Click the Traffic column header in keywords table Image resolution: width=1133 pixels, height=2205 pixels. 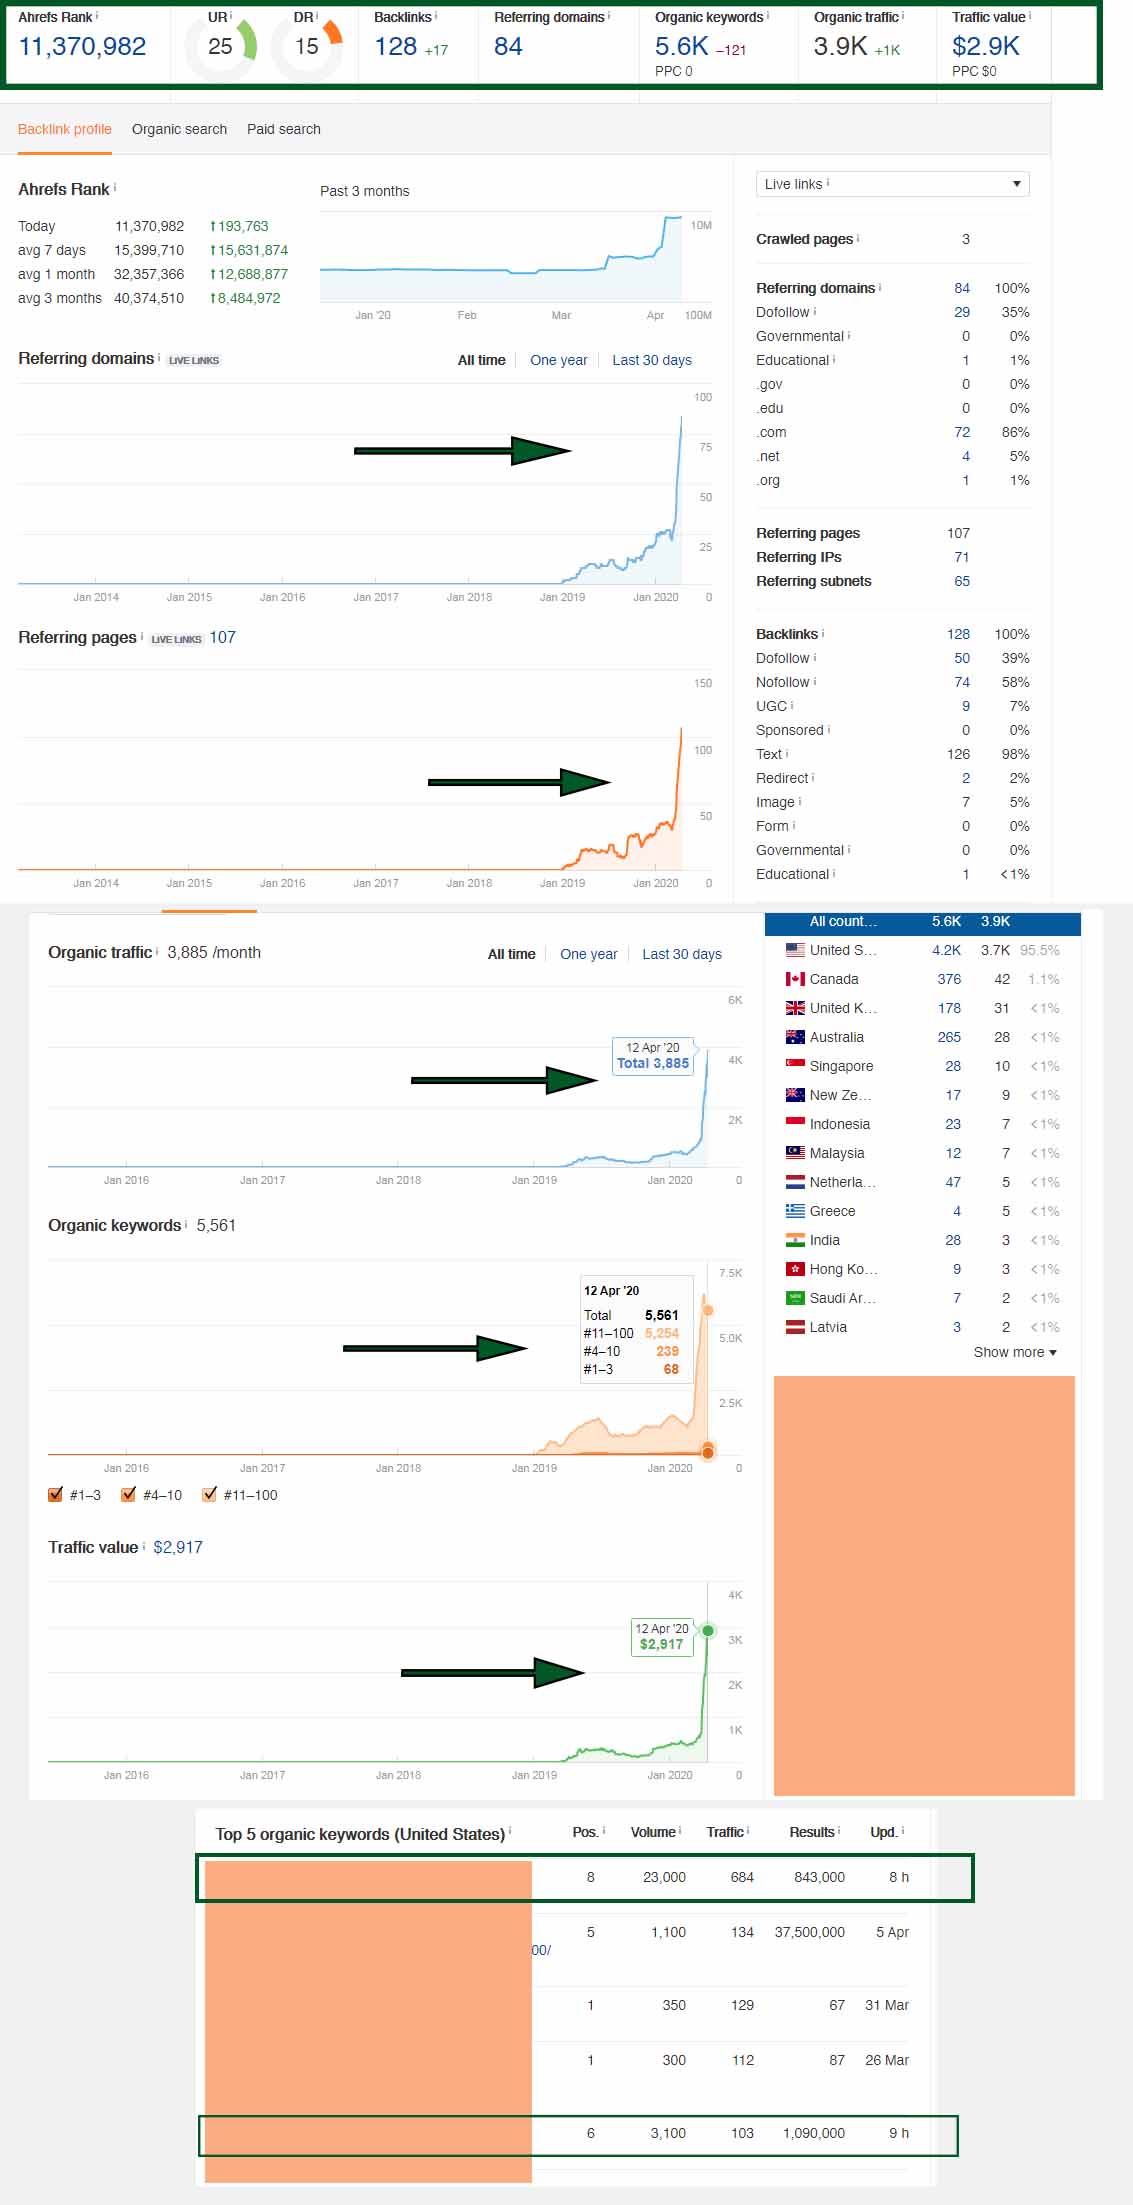coord(725,1832)
